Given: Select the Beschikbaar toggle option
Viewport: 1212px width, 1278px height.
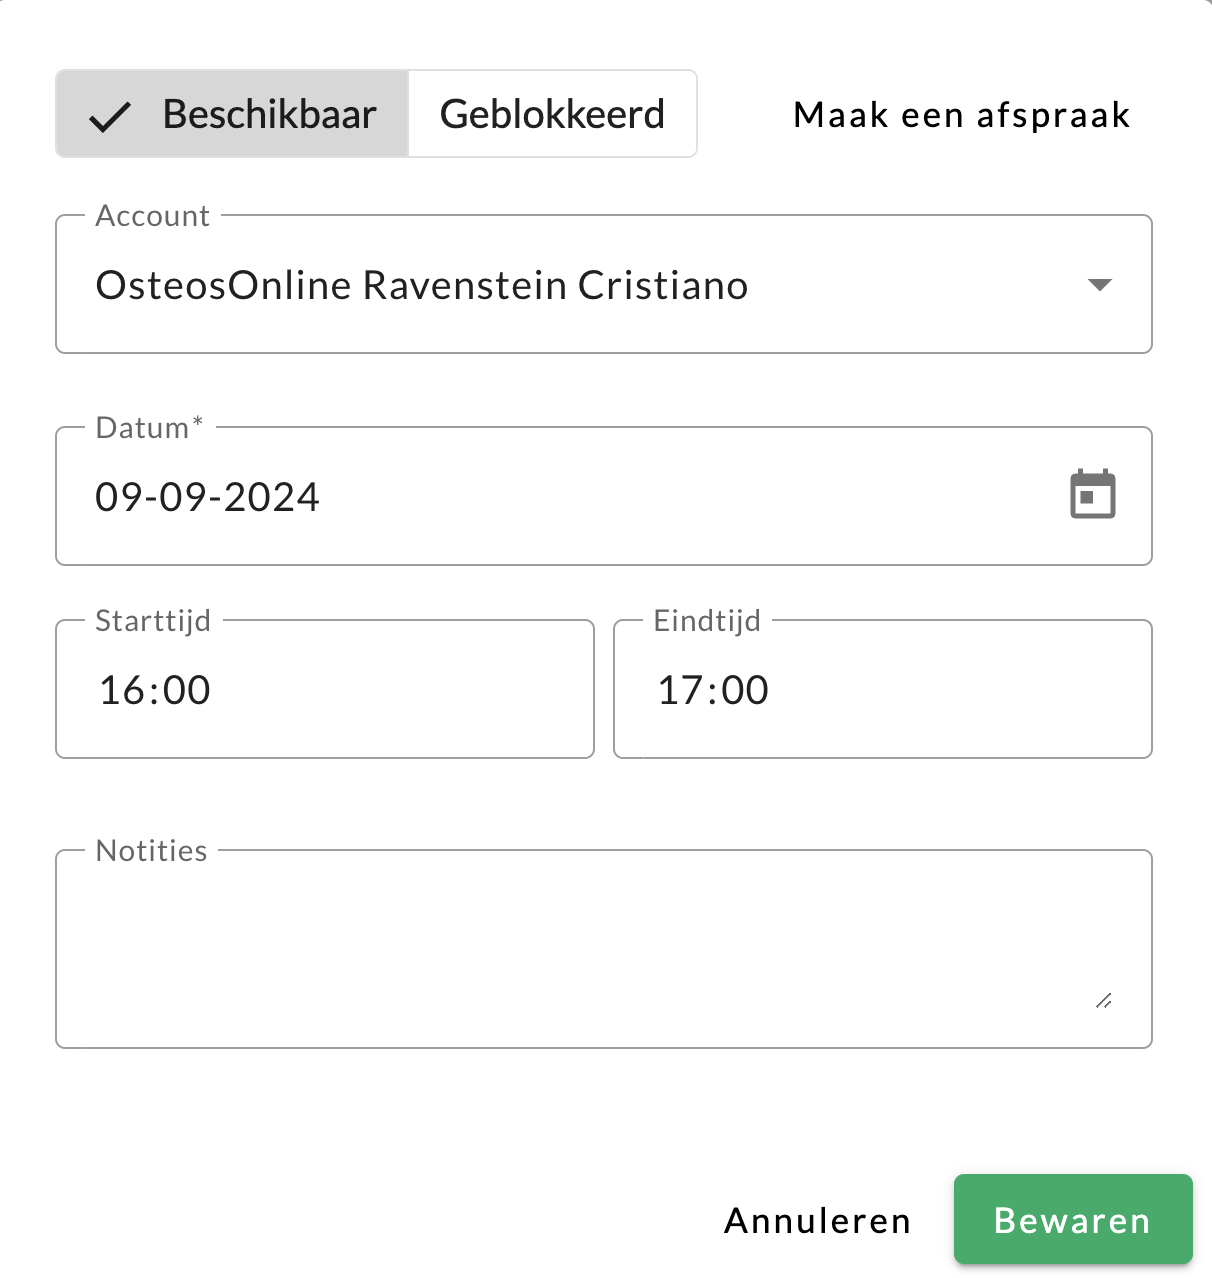Looking at the screenshot, I should click(232, 114).
